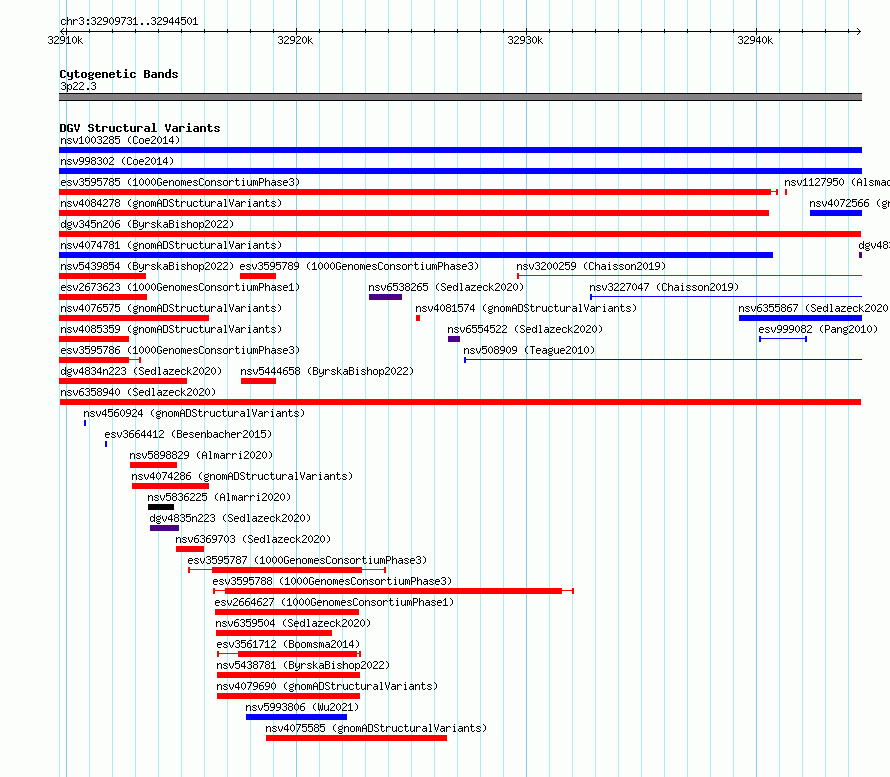Viewport: 890px width, 777px height.
Task: Select esv2673623 1000GenomesConsortiumPhase1 label
Action: coord(180,287)
